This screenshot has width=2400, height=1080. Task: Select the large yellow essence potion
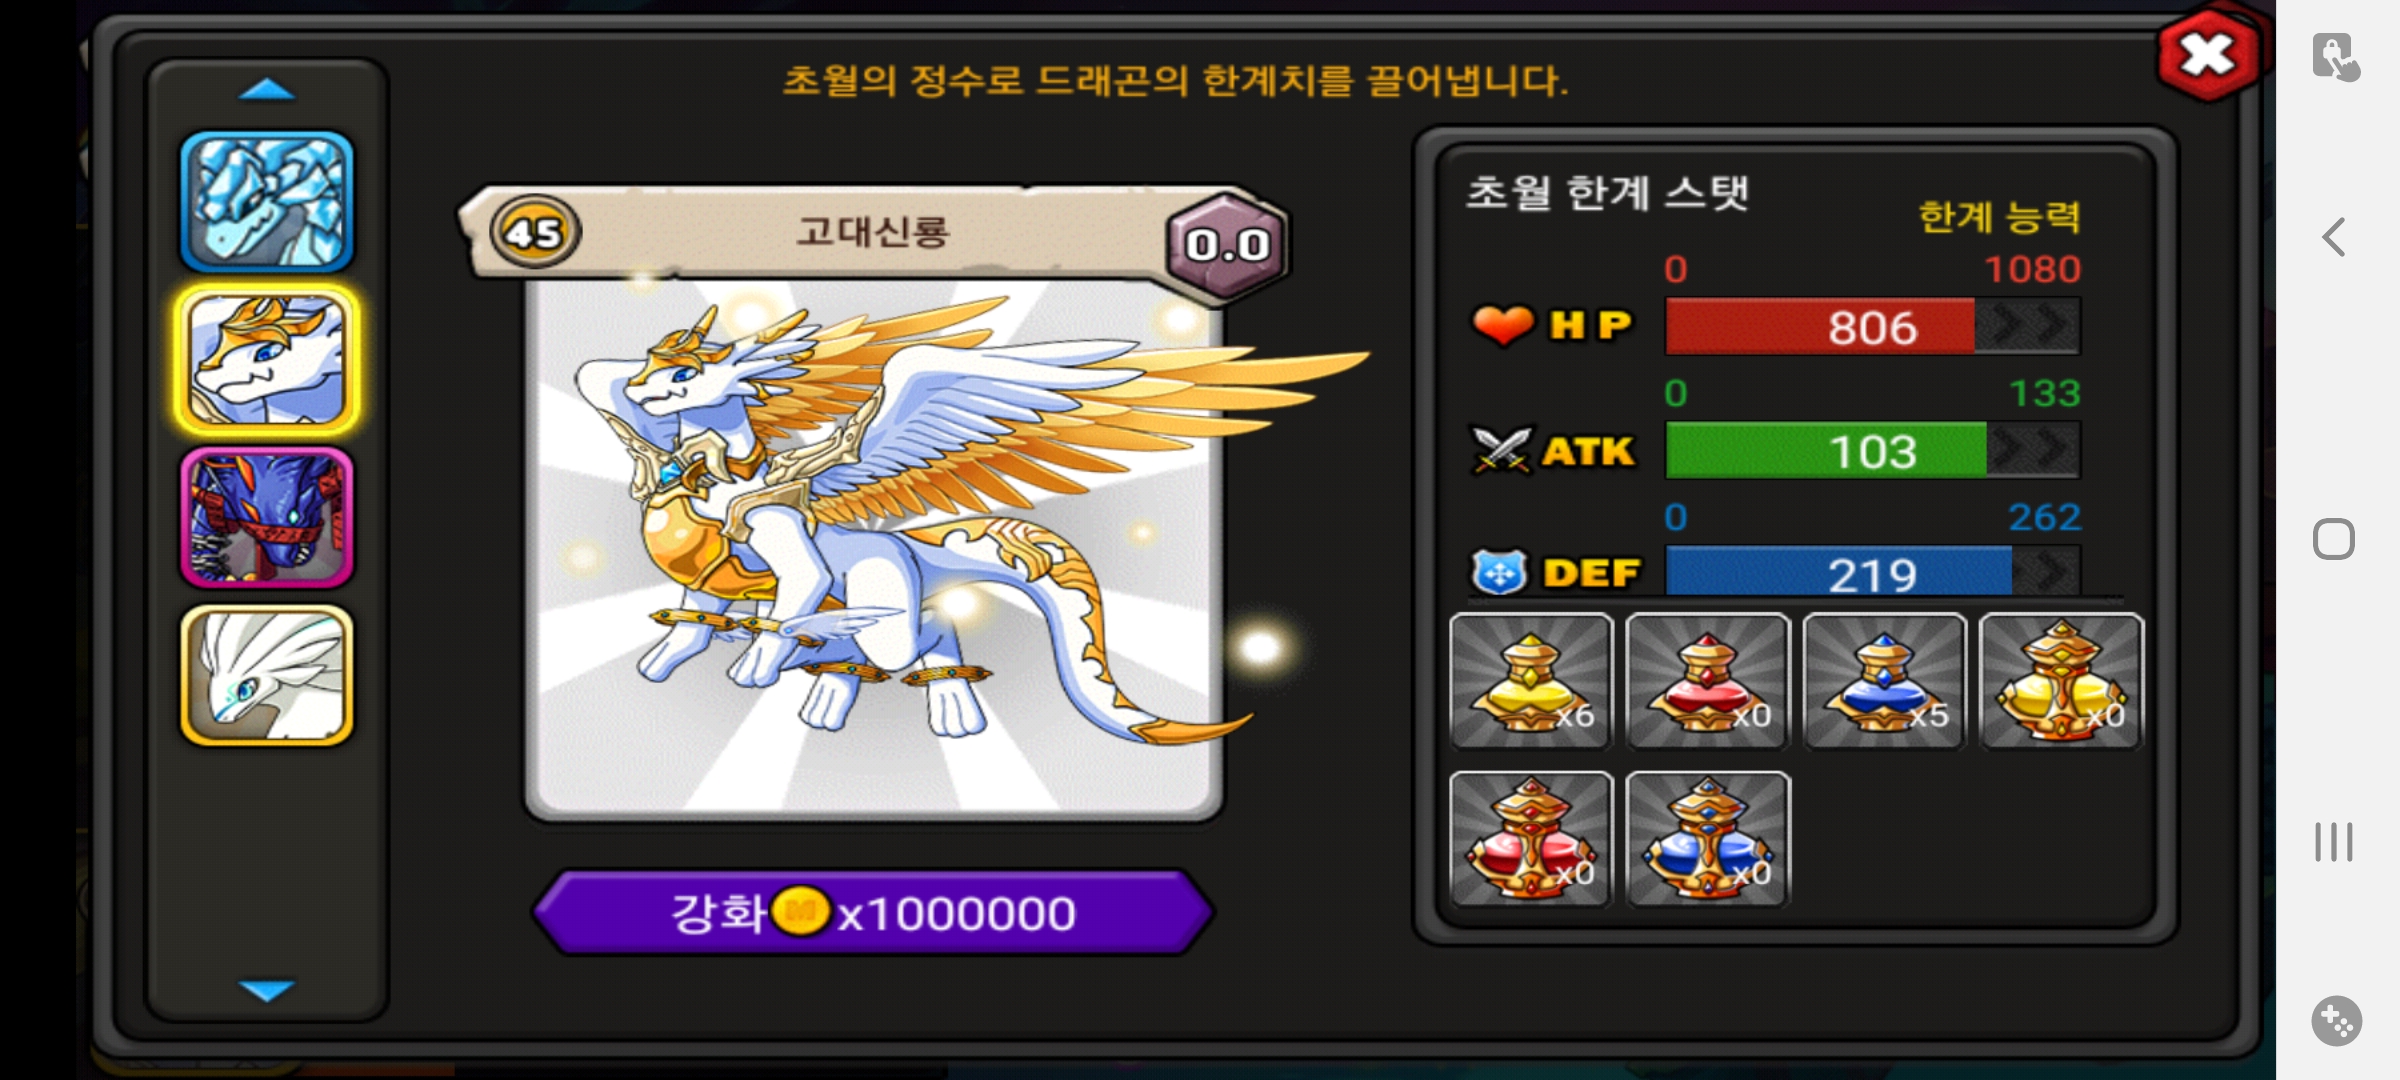pos(2061,681)
